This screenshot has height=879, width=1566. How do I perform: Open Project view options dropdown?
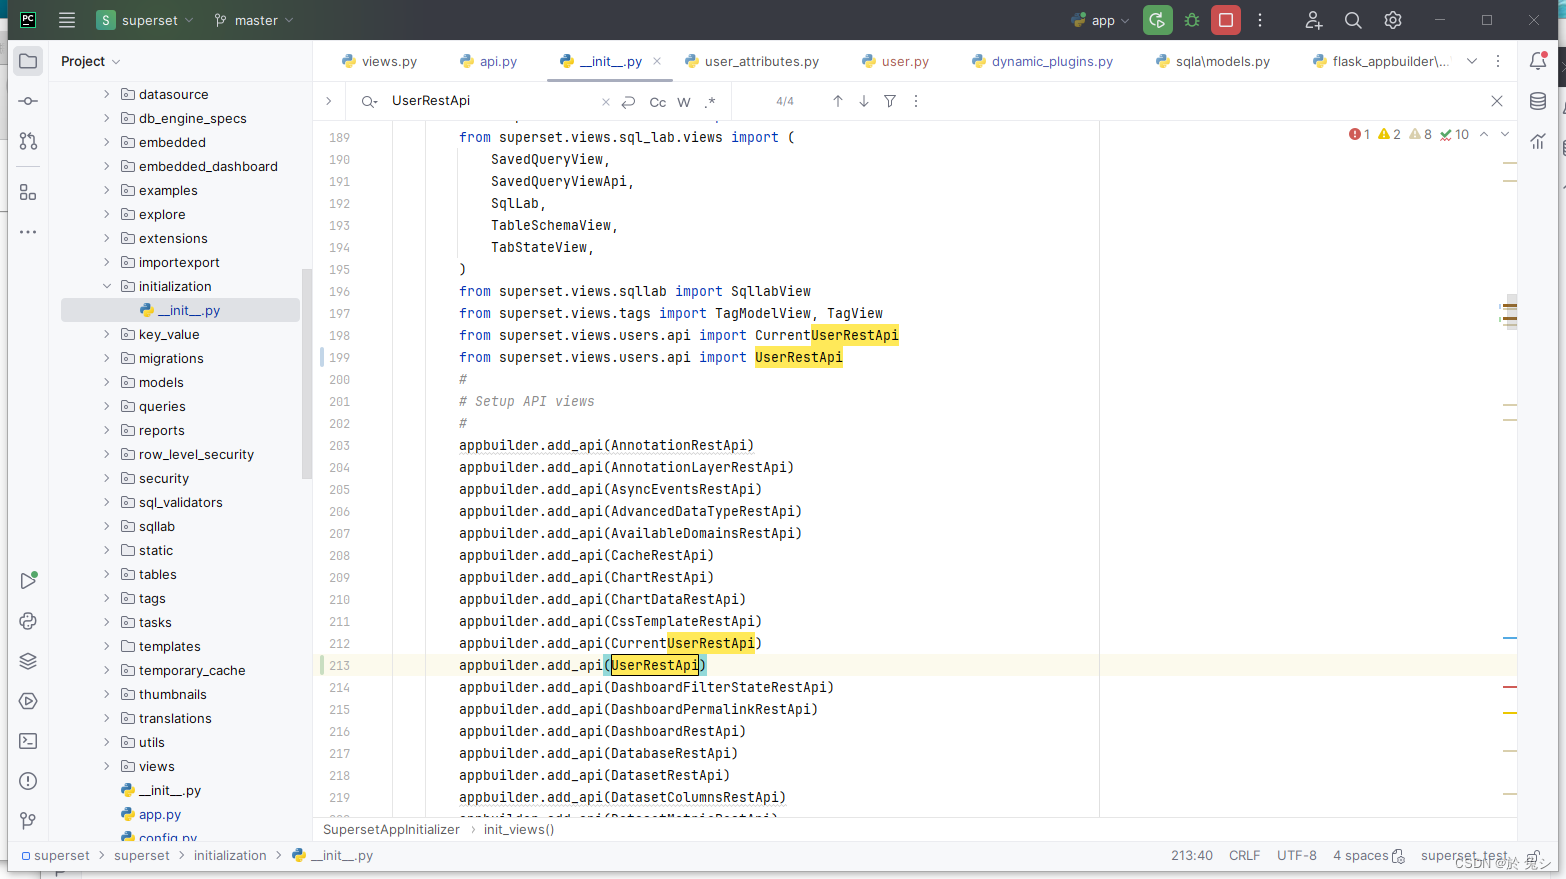[x=91, y=61]
